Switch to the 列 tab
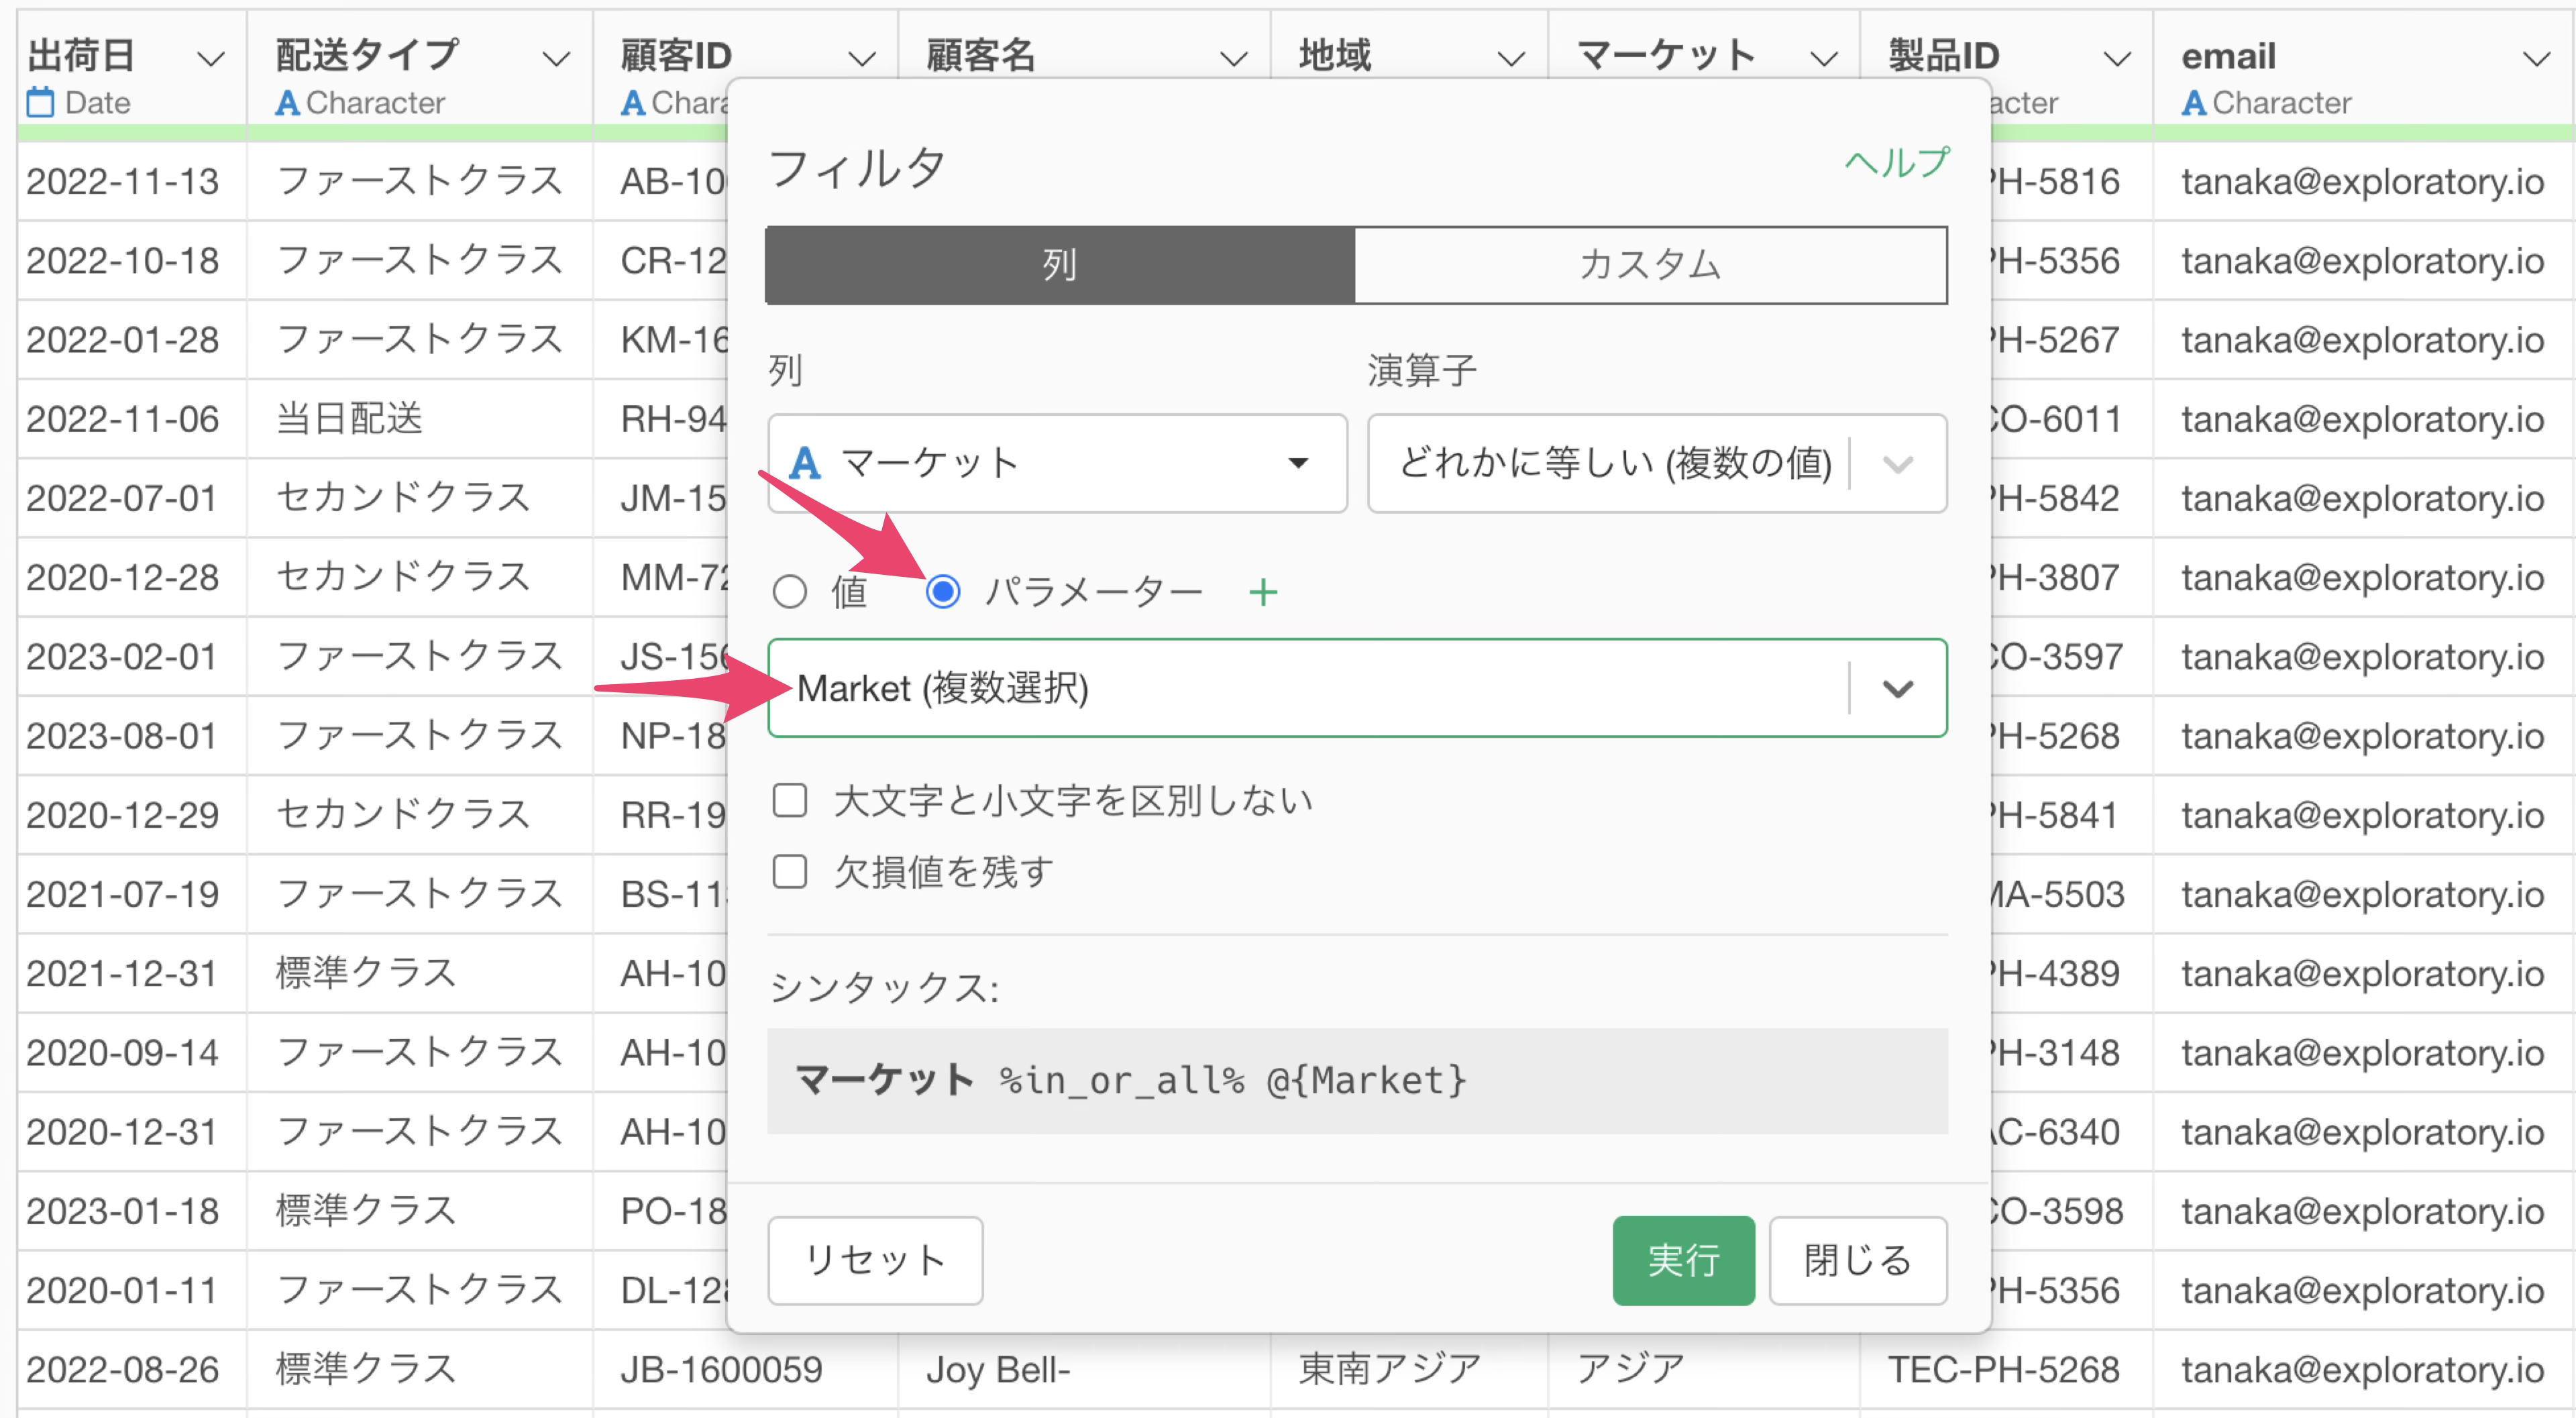The height and width of the screenshot is (1418, 2576). (x=1060, y=265)
